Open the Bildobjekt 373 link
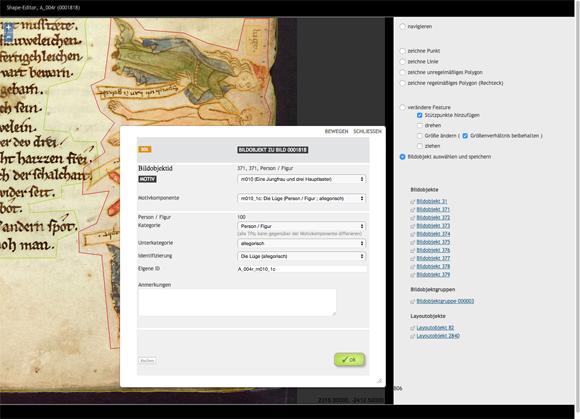Image resolution: width=580 pixels, height=419 pixels. [x=433, y=226]
